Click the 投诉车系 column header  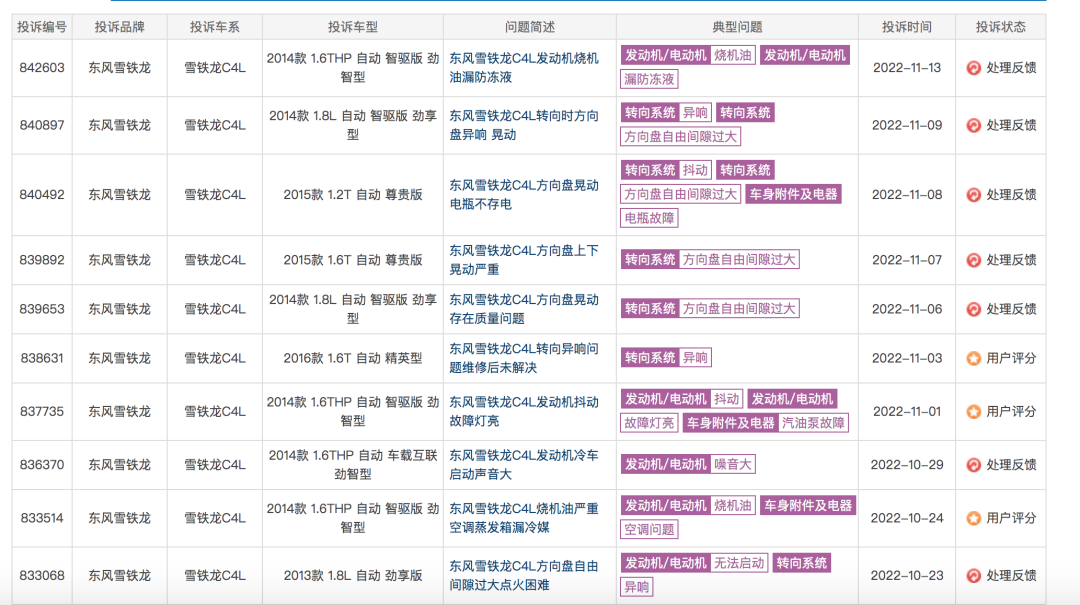pos(214,27)
